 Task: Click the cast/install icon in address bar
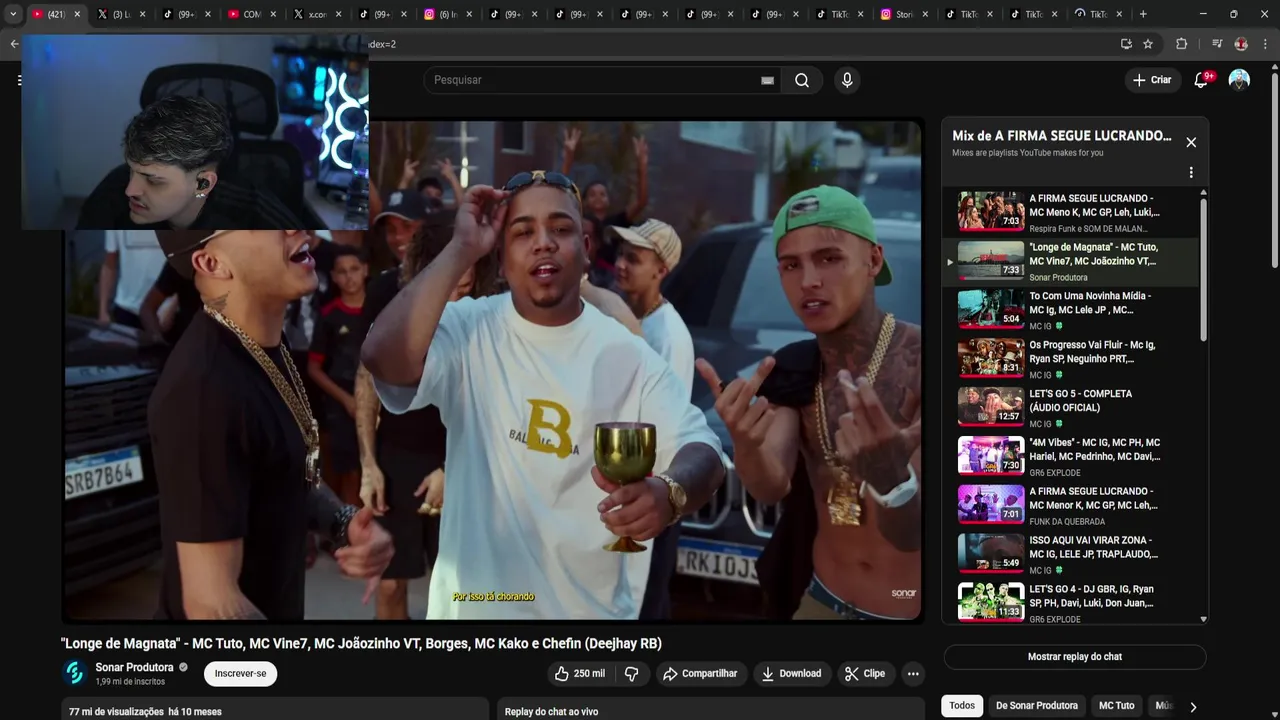coord(1126,44)
